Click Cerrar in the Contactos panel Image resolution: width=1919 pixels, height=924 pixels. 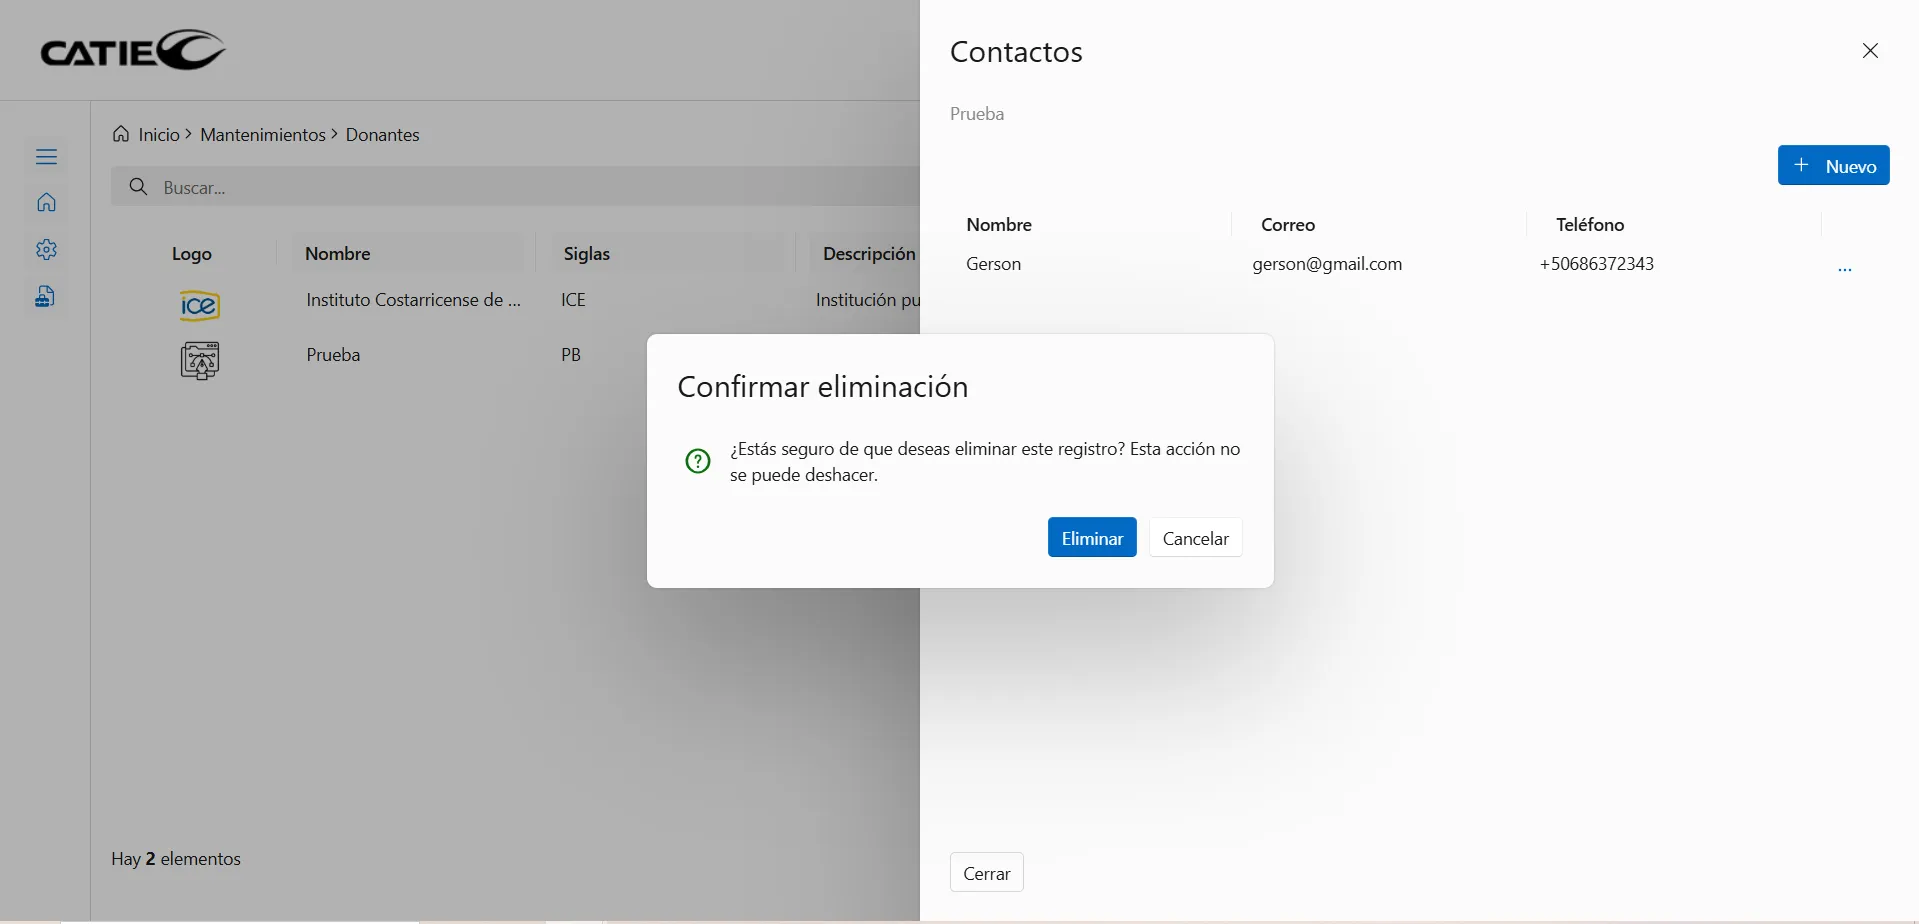pyautogui.click(x=986, y=872)
